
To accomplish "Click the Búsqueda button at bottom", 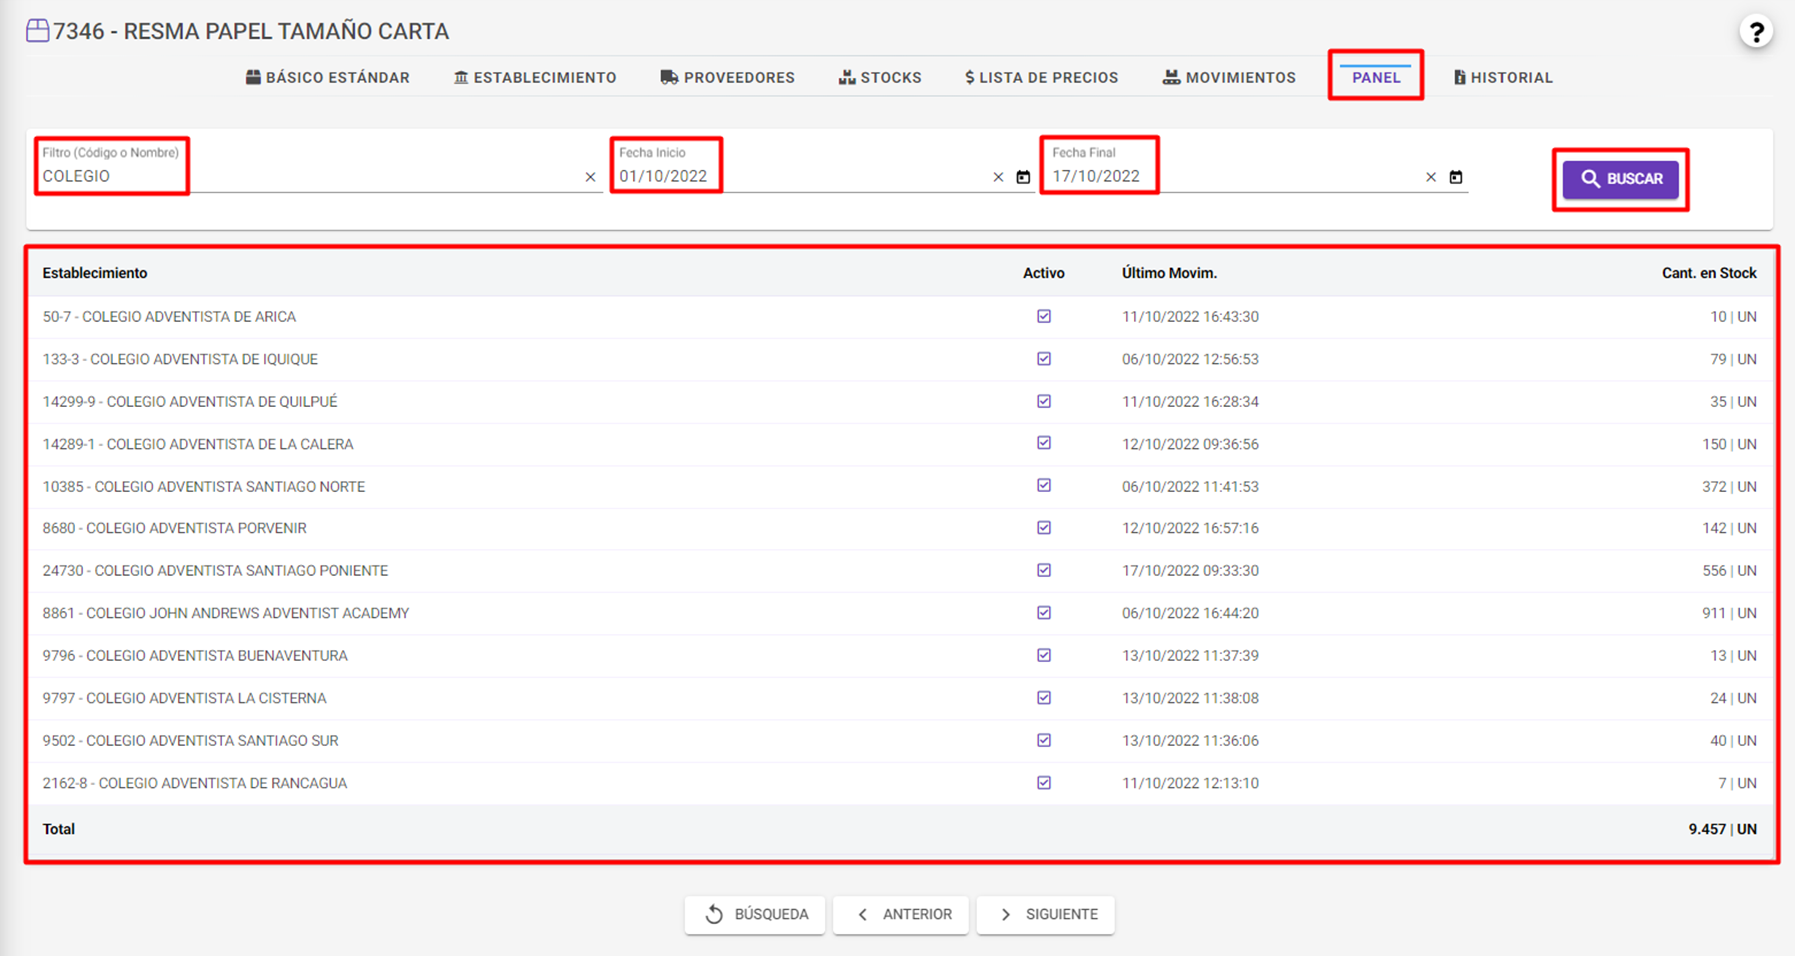I will point(755,914).
